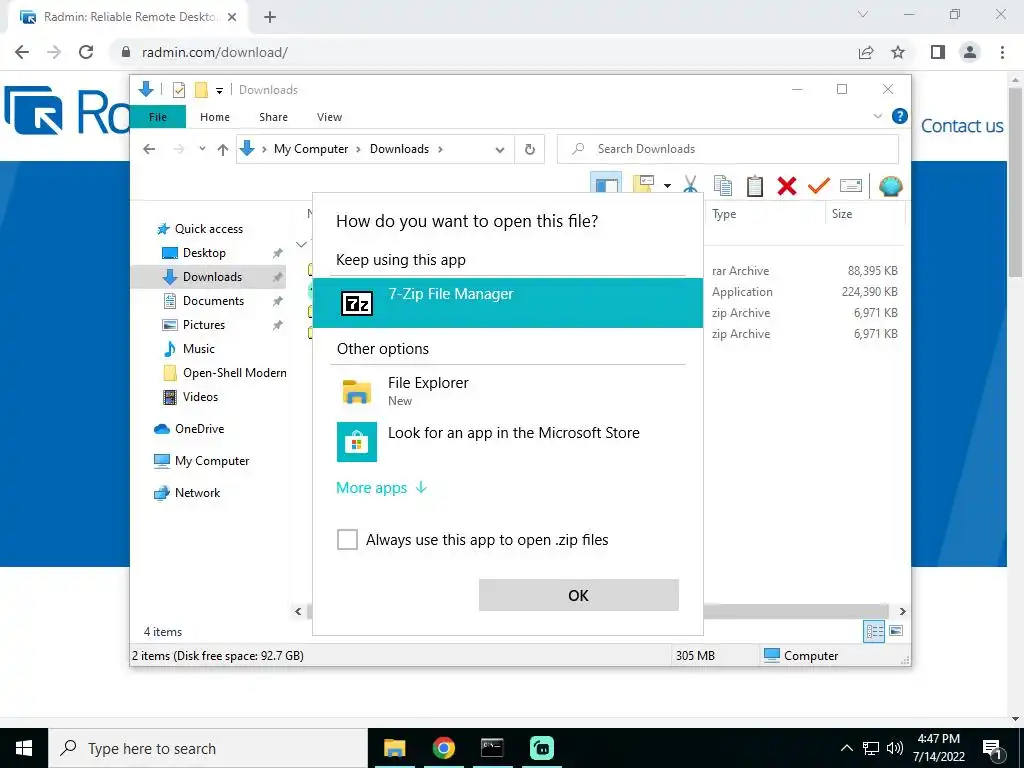
Task: Open Chrome side panel icon
Action: point(938,52)
